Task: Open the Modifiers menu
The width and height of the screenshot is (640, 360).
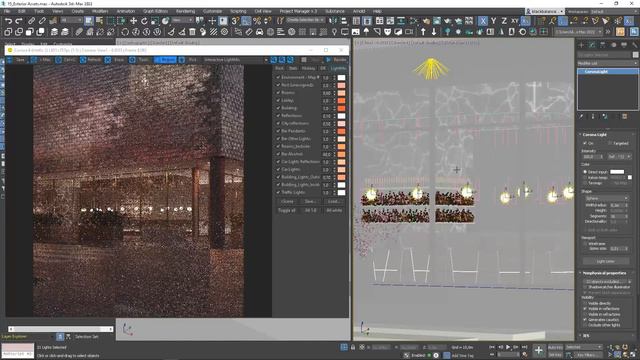Action: point(100,11)
